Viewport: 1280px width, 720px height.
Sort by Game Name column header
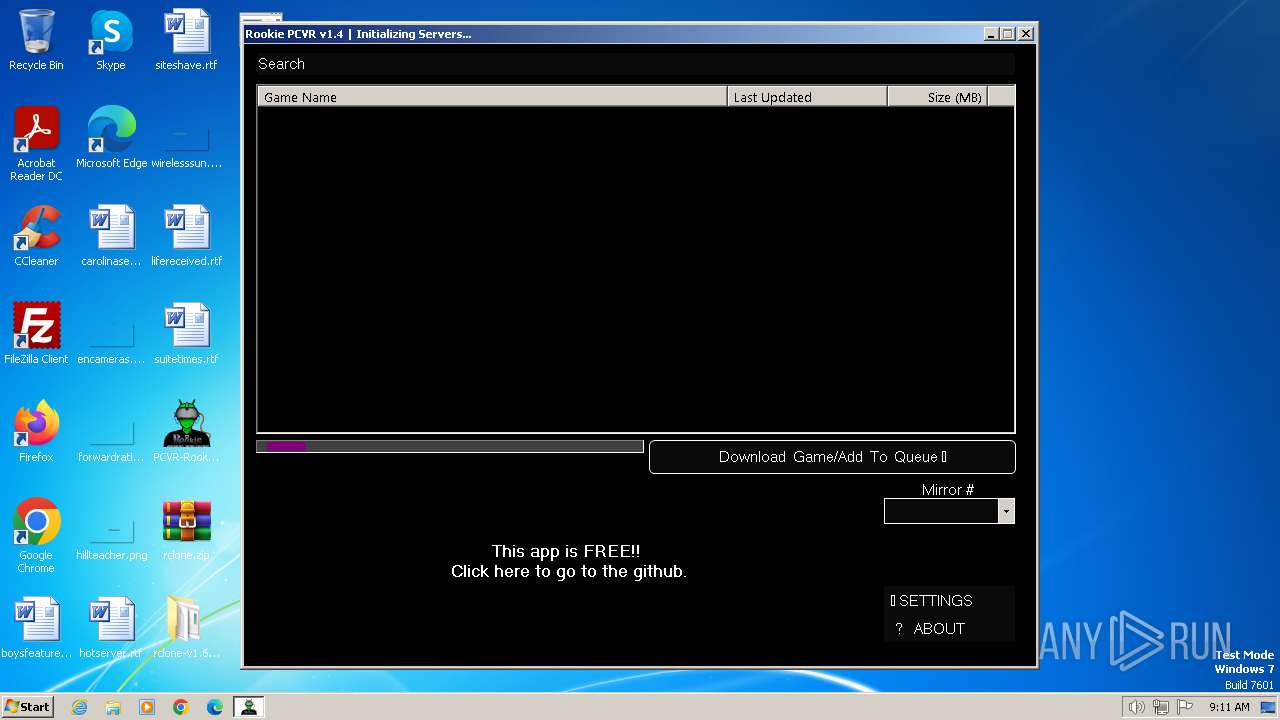pos(492,97)
